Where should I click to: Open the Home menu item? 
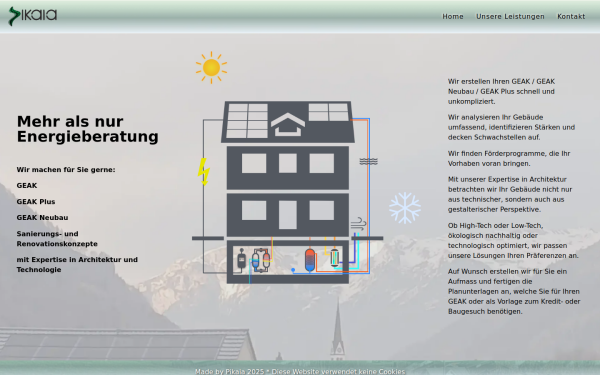coord(453,16)
